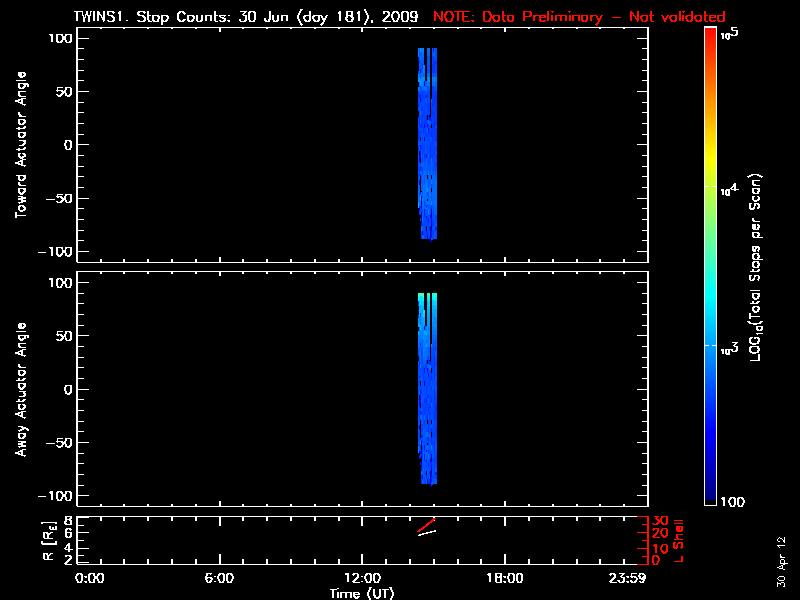Screen dimensions: 800x600
Task: Select the 18:00 tick on time axis
Action: pyautogui.click(x=504, y=579)
